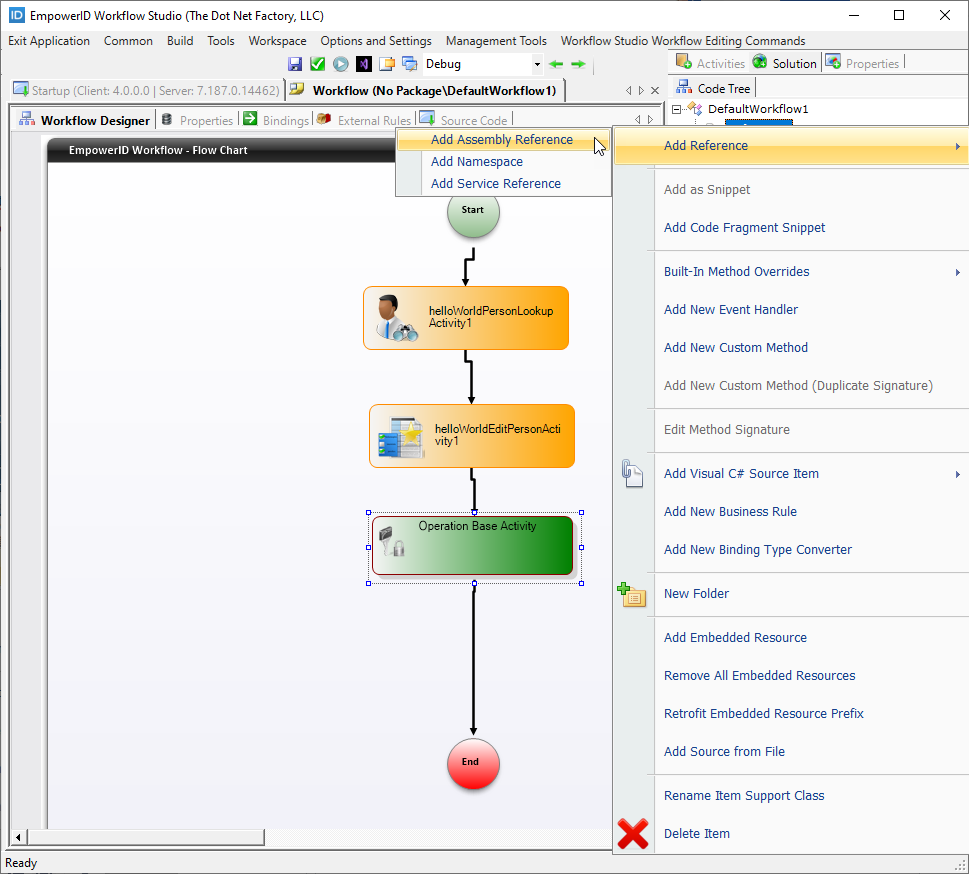Image resolution: width=969 pixels, height=874 pixels.
Task: Click the Visual Studio icon in toolbar
Action: [x=364, y=64]
